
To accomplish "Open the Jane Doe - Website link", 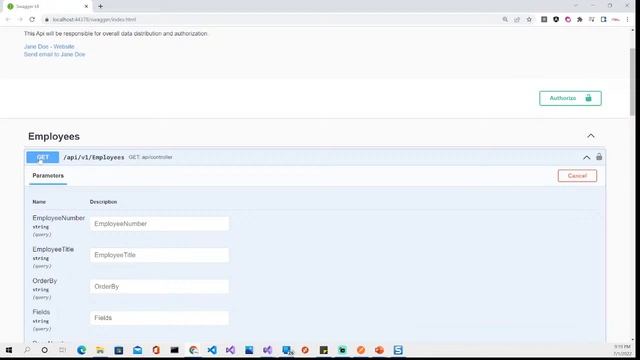I will (49, 47).
